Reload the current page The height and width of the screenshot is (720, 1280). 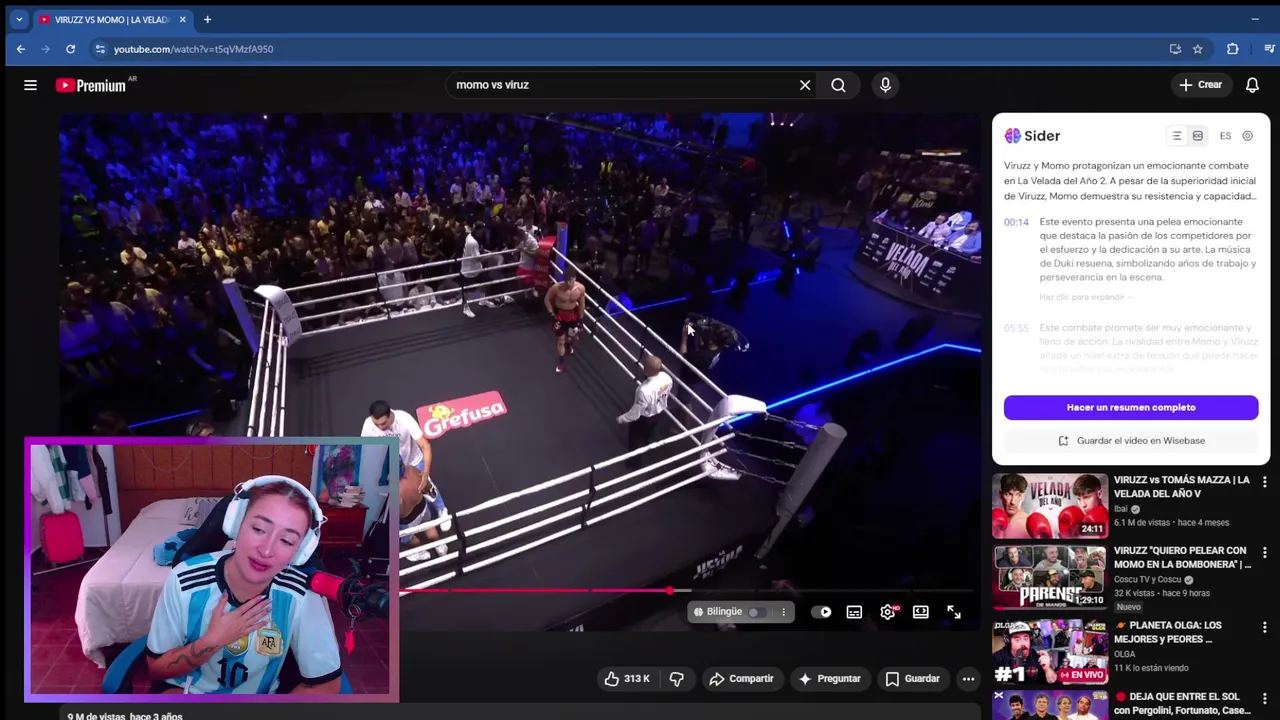click(x=70, y=49)
